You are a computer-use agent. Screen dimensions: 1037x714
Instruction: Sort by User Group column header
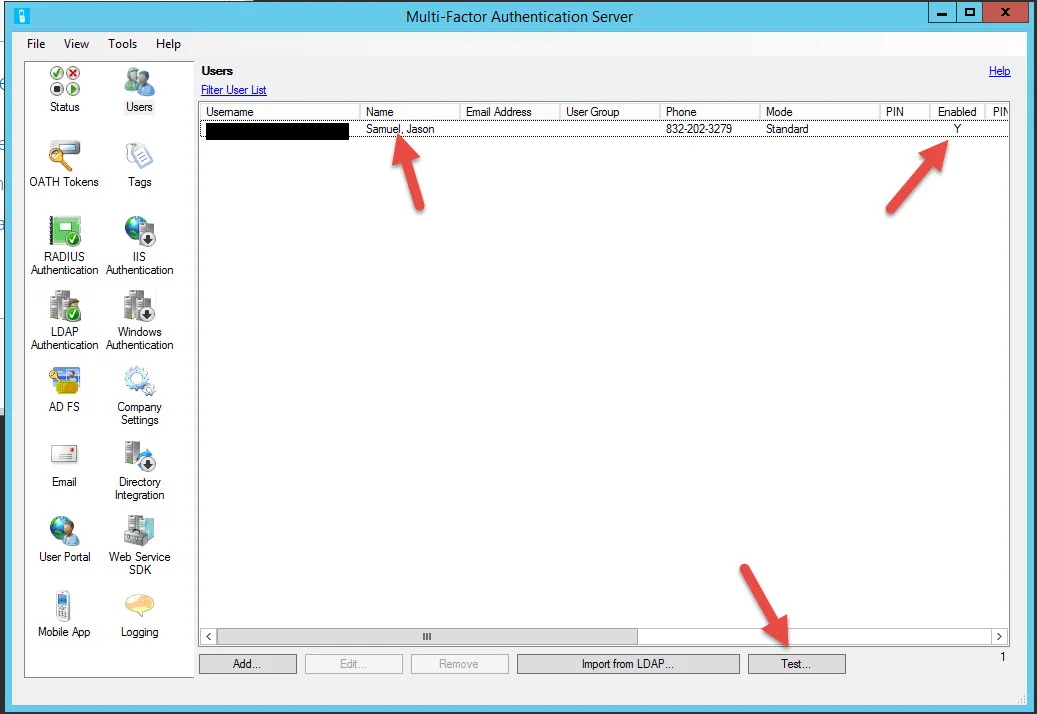click(610, 112)
